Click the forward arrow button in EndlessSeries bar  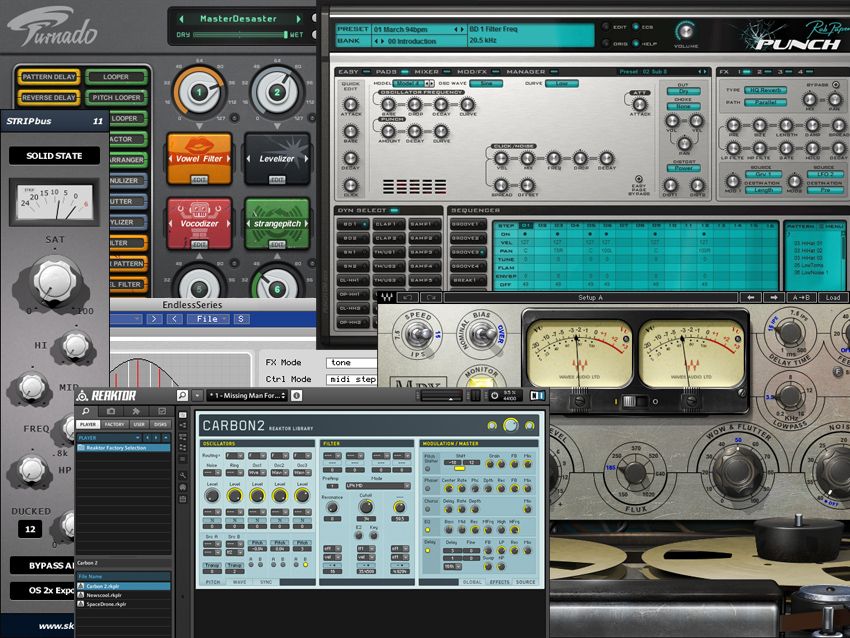tap(154, 319)
